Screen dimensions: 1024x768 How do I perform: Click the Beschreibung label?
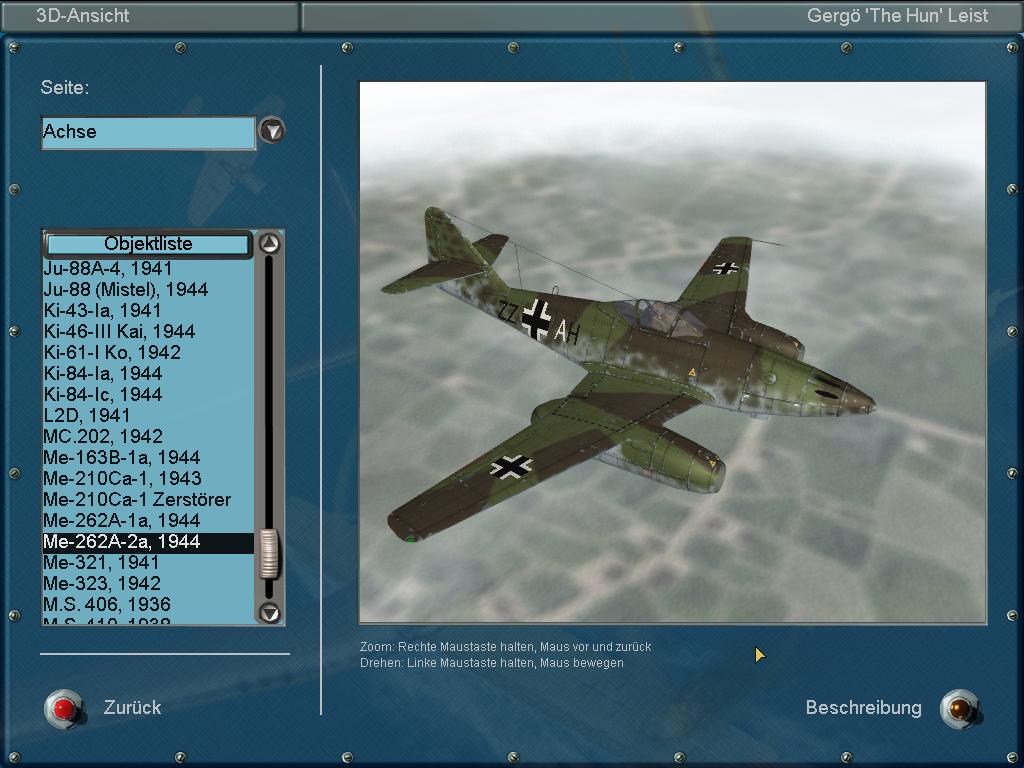click(x=863, y=708)
